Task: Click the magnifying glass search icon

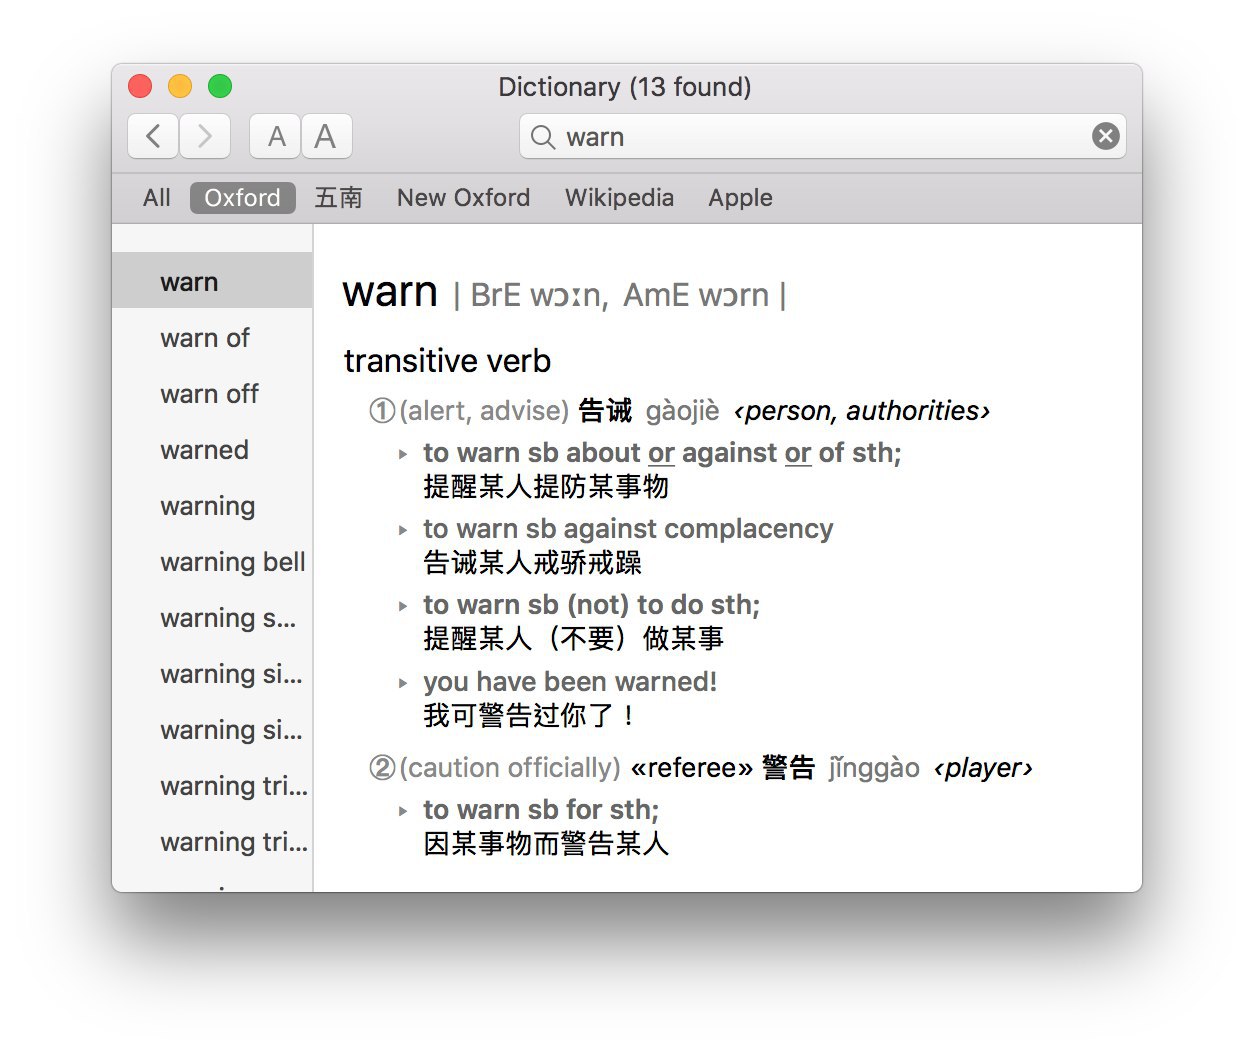Action: coord(542,137)
